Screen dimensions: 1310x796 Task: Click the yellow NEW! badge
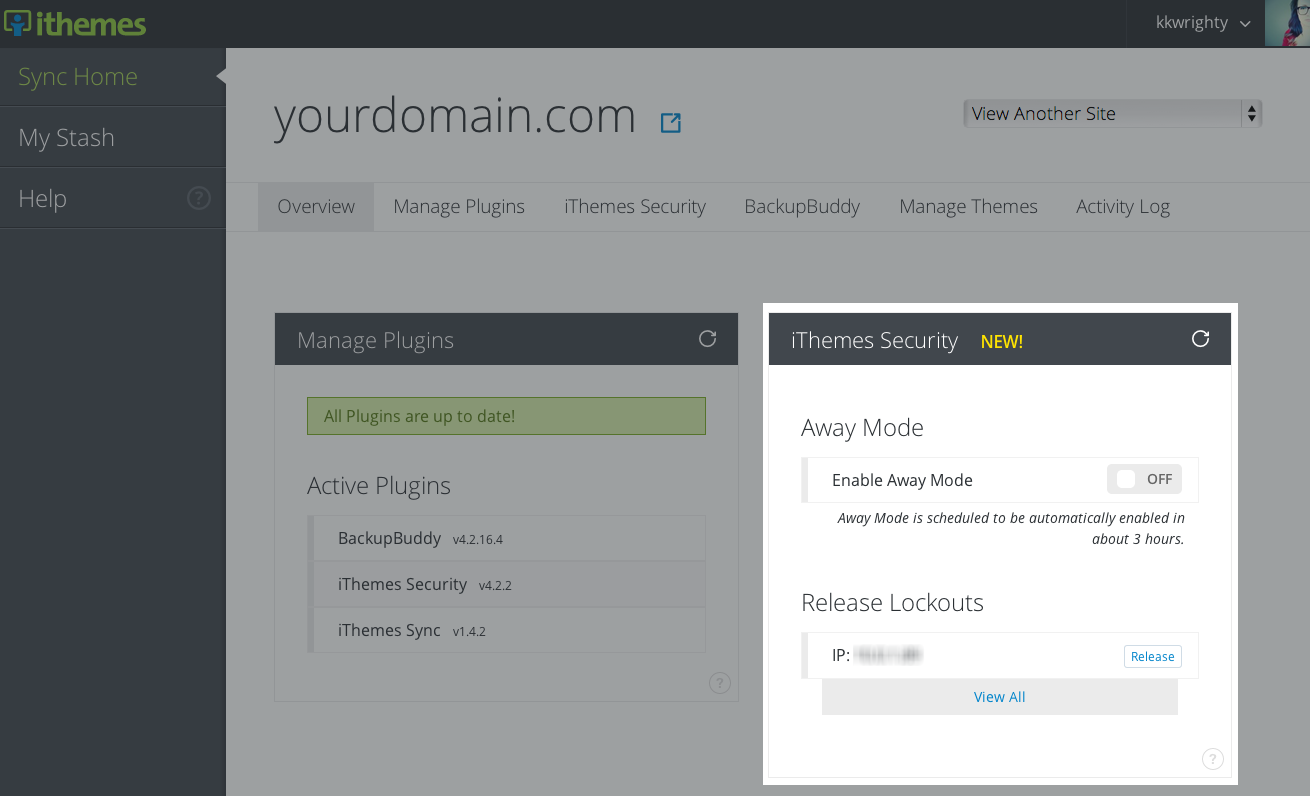(1001, 341)
